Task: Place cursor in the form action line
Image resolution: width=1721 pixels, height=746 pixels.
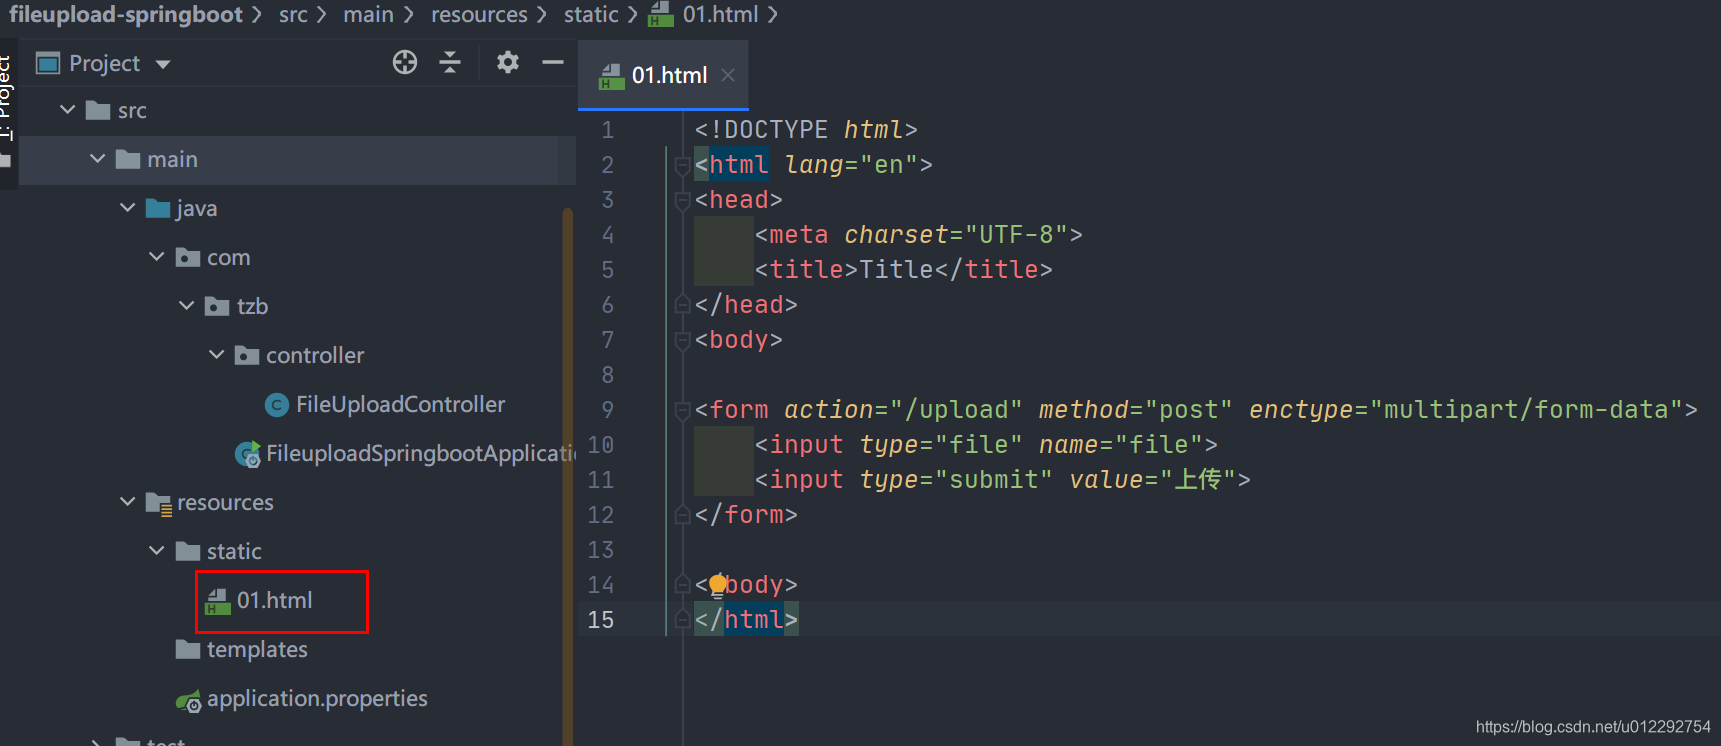Action: click(x=1195, y=410)
